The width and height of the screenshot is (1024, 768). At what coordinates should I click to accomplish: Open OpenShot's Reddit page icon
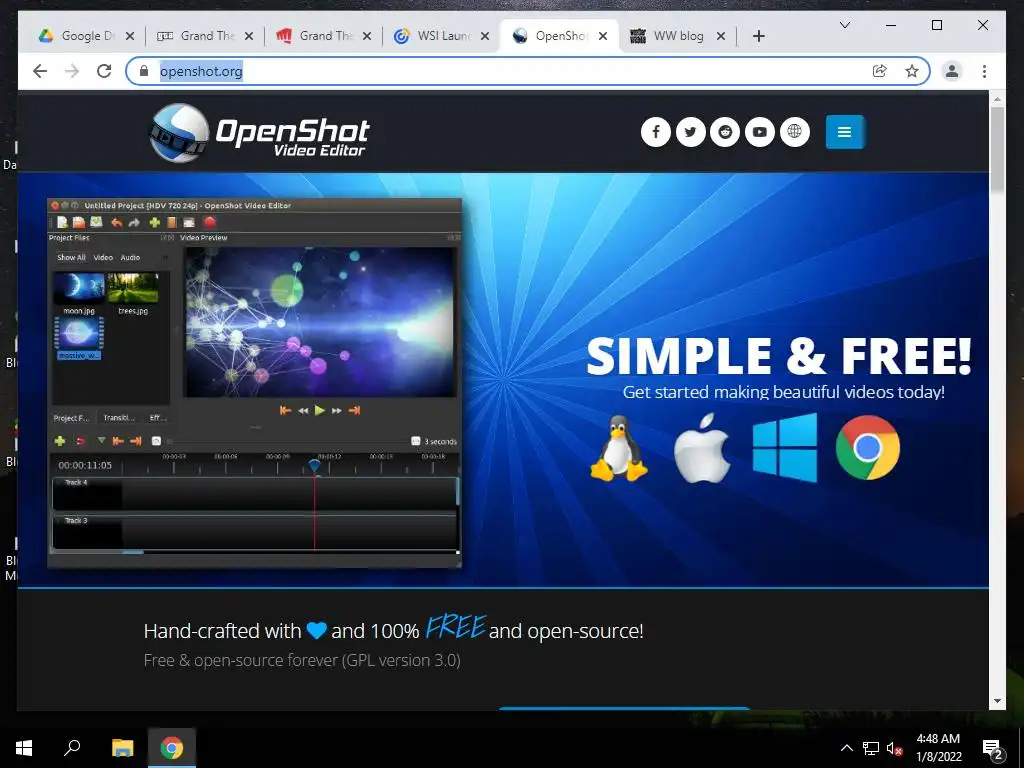pyautogui.click(x=725, y=132)
